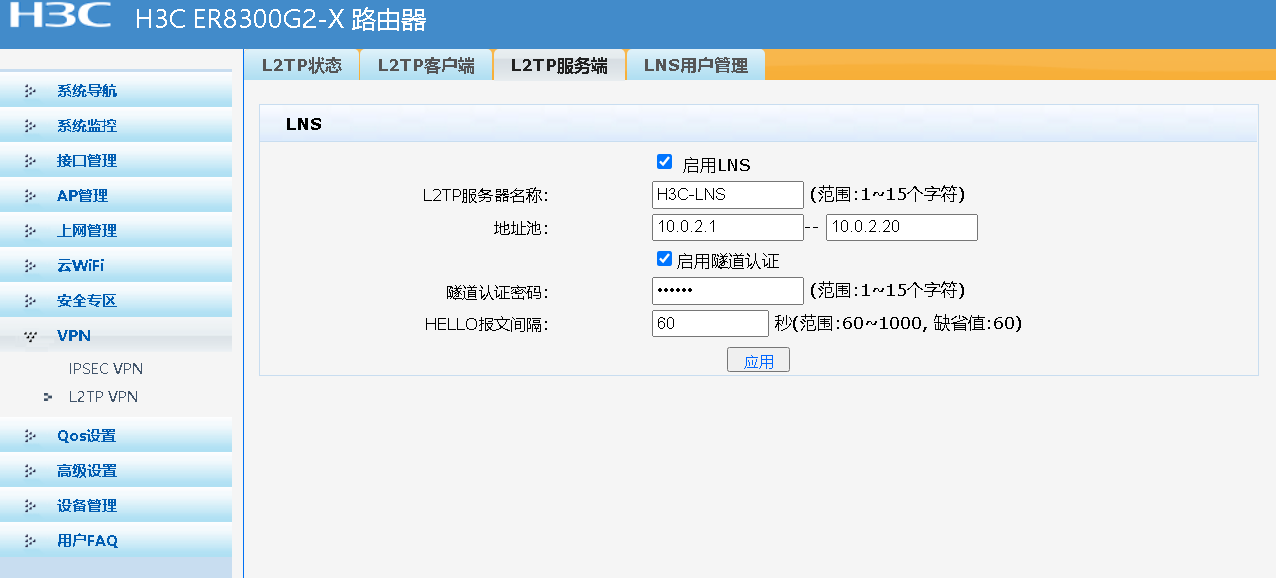Collapse the VPN menu

[116, 336]
